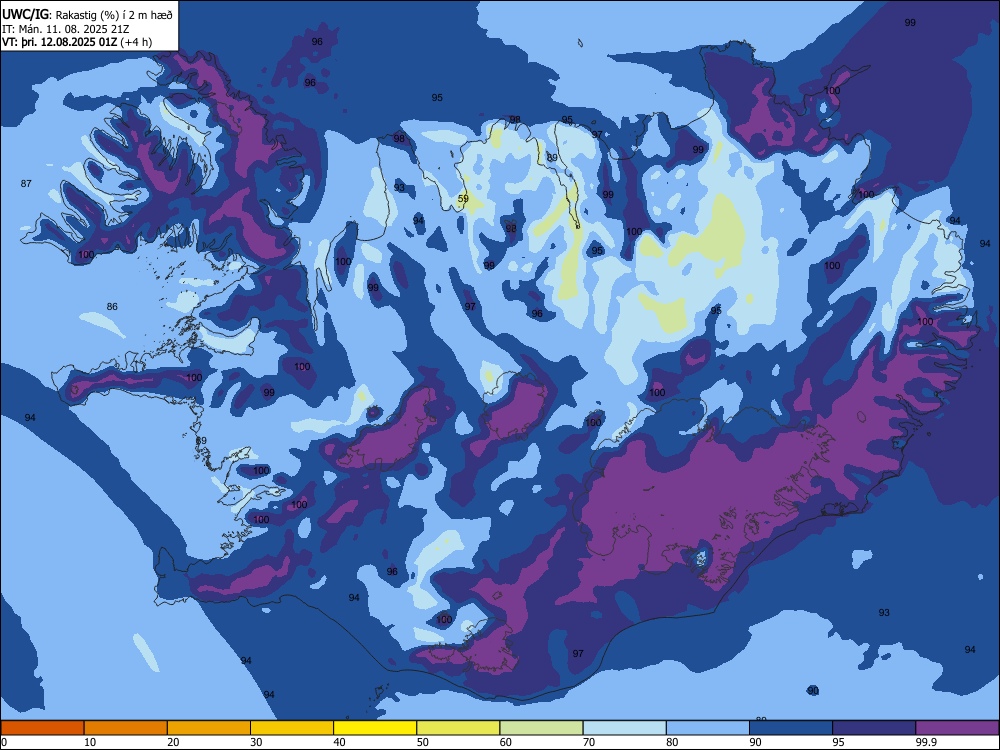This screenshot has width=1000, height=750.
Task: Click the '99.9' legend scale label
Action: (x=925, y=742)
